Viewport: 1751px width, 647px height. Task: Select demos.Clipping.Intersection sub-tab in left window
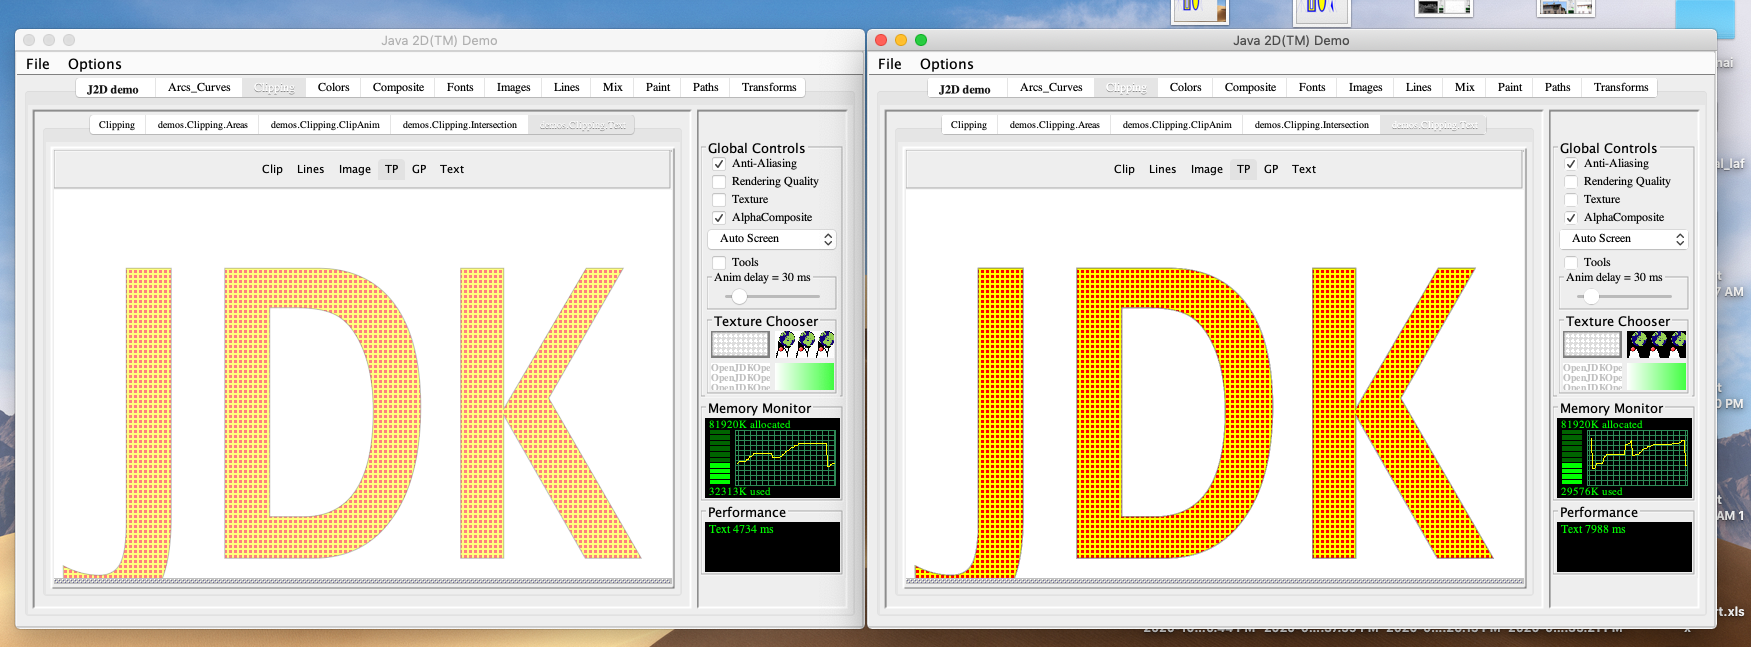click(x=460, y=125)
